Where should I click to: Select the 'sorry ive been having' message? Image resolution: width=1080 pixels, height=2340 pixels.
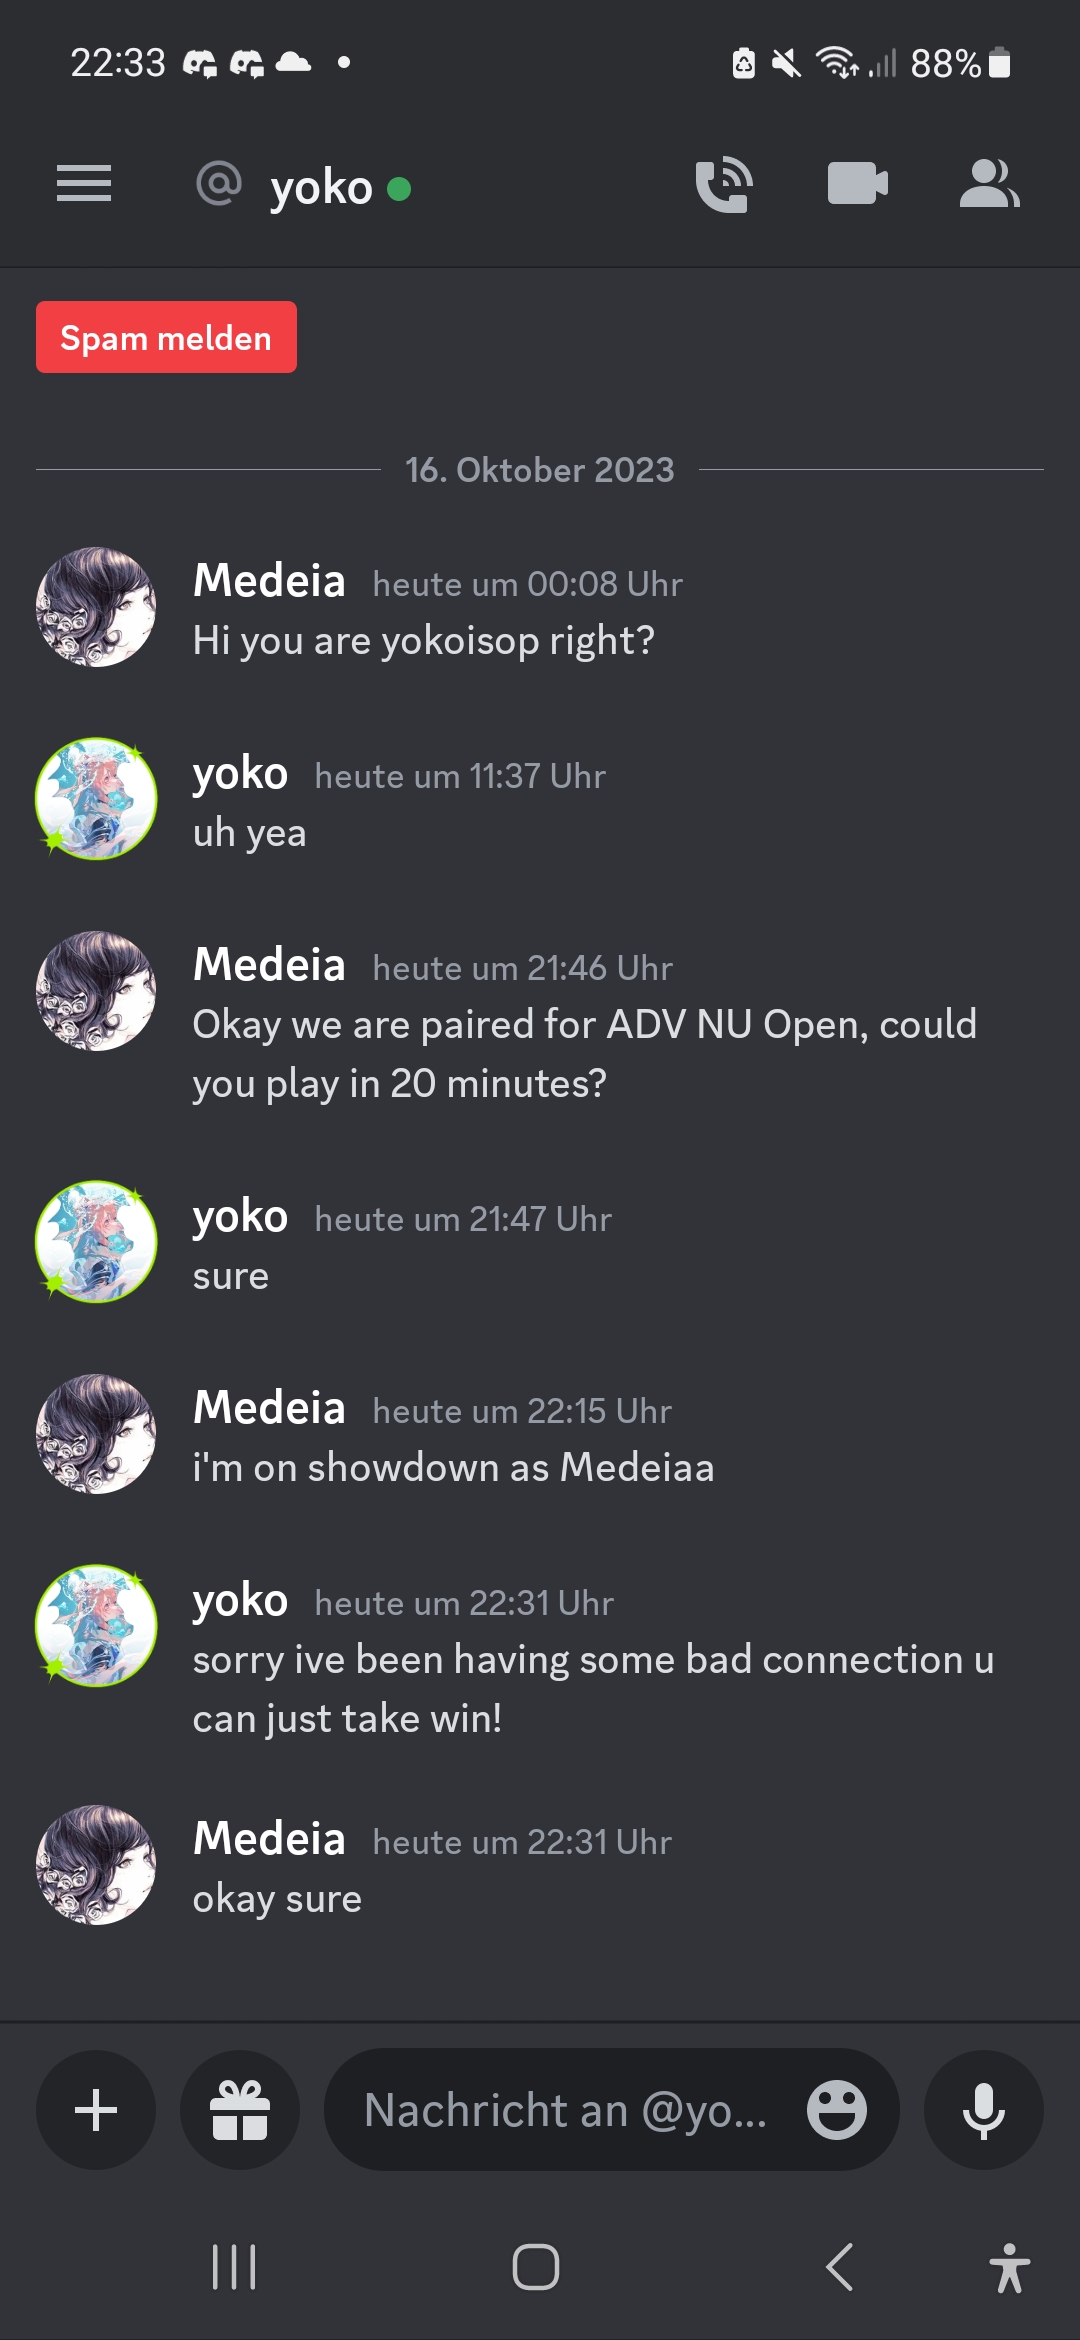tap(593, 1689)
